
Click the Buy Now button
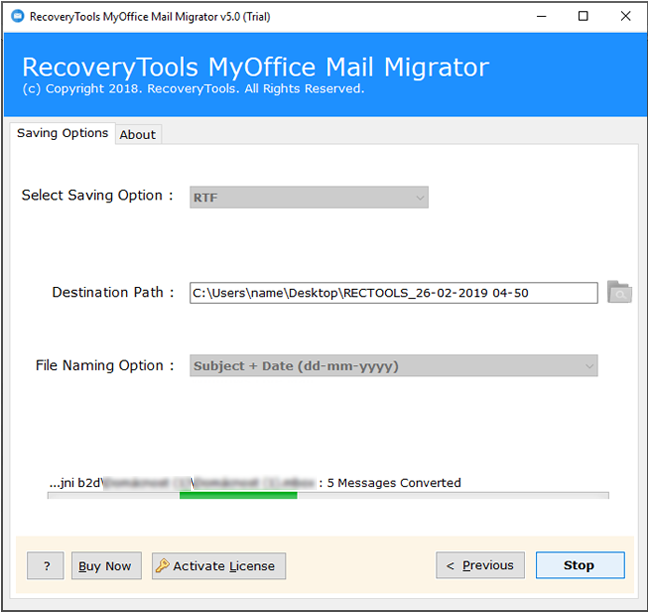point(106,566)
